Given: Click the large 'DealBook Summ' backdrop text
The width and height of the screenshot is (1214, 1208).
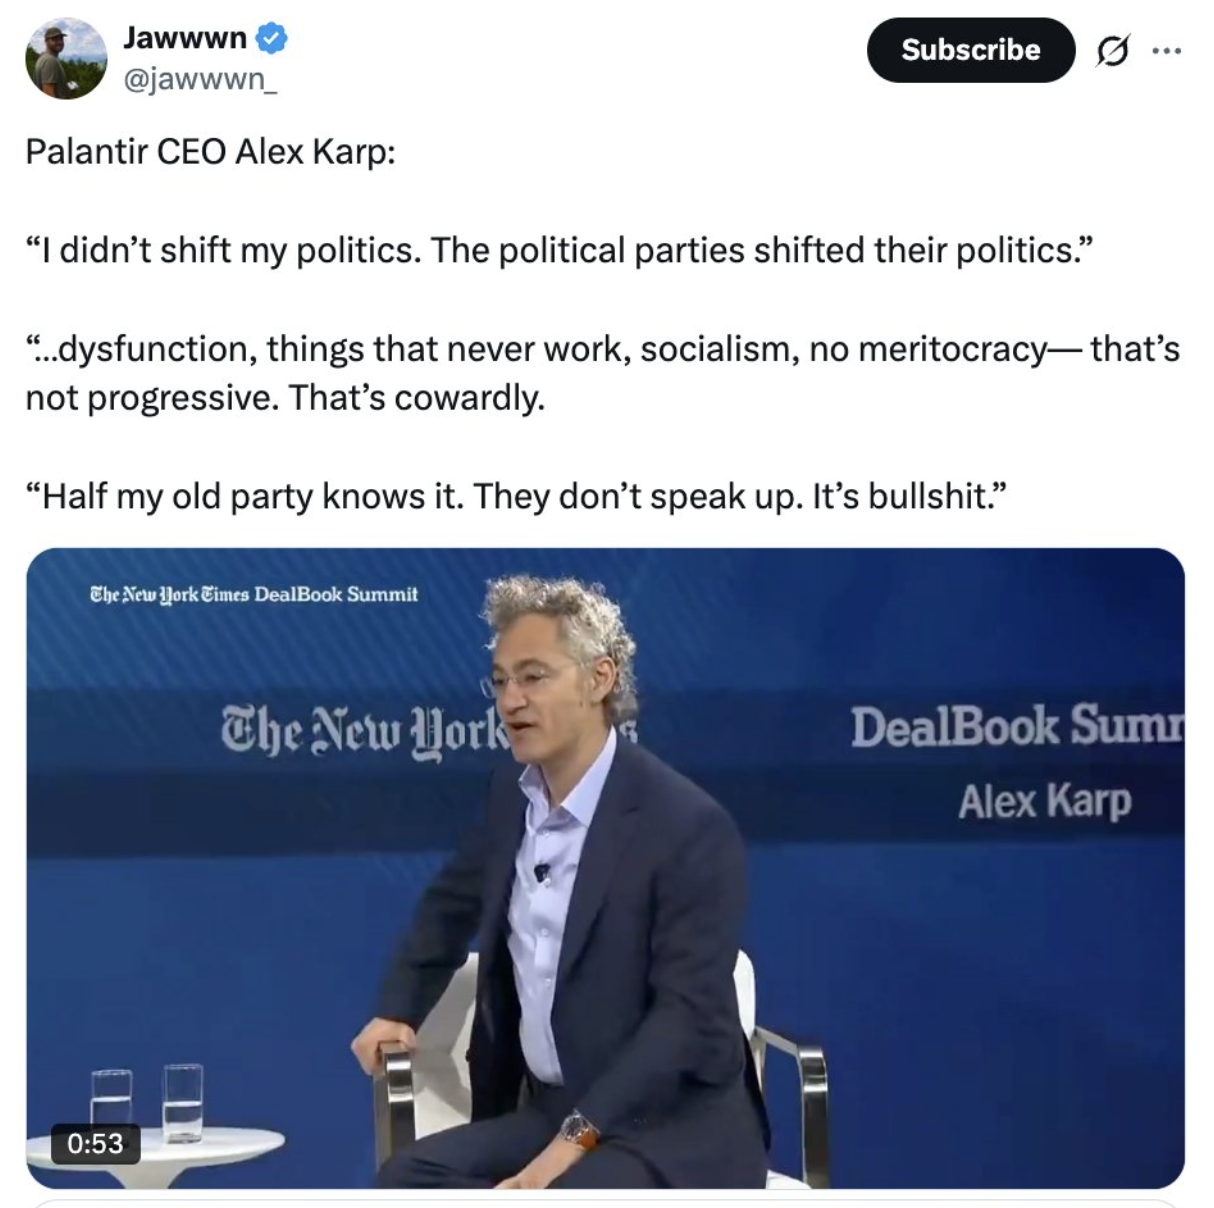Looking at the screenshot, I should click(1017, 726).
